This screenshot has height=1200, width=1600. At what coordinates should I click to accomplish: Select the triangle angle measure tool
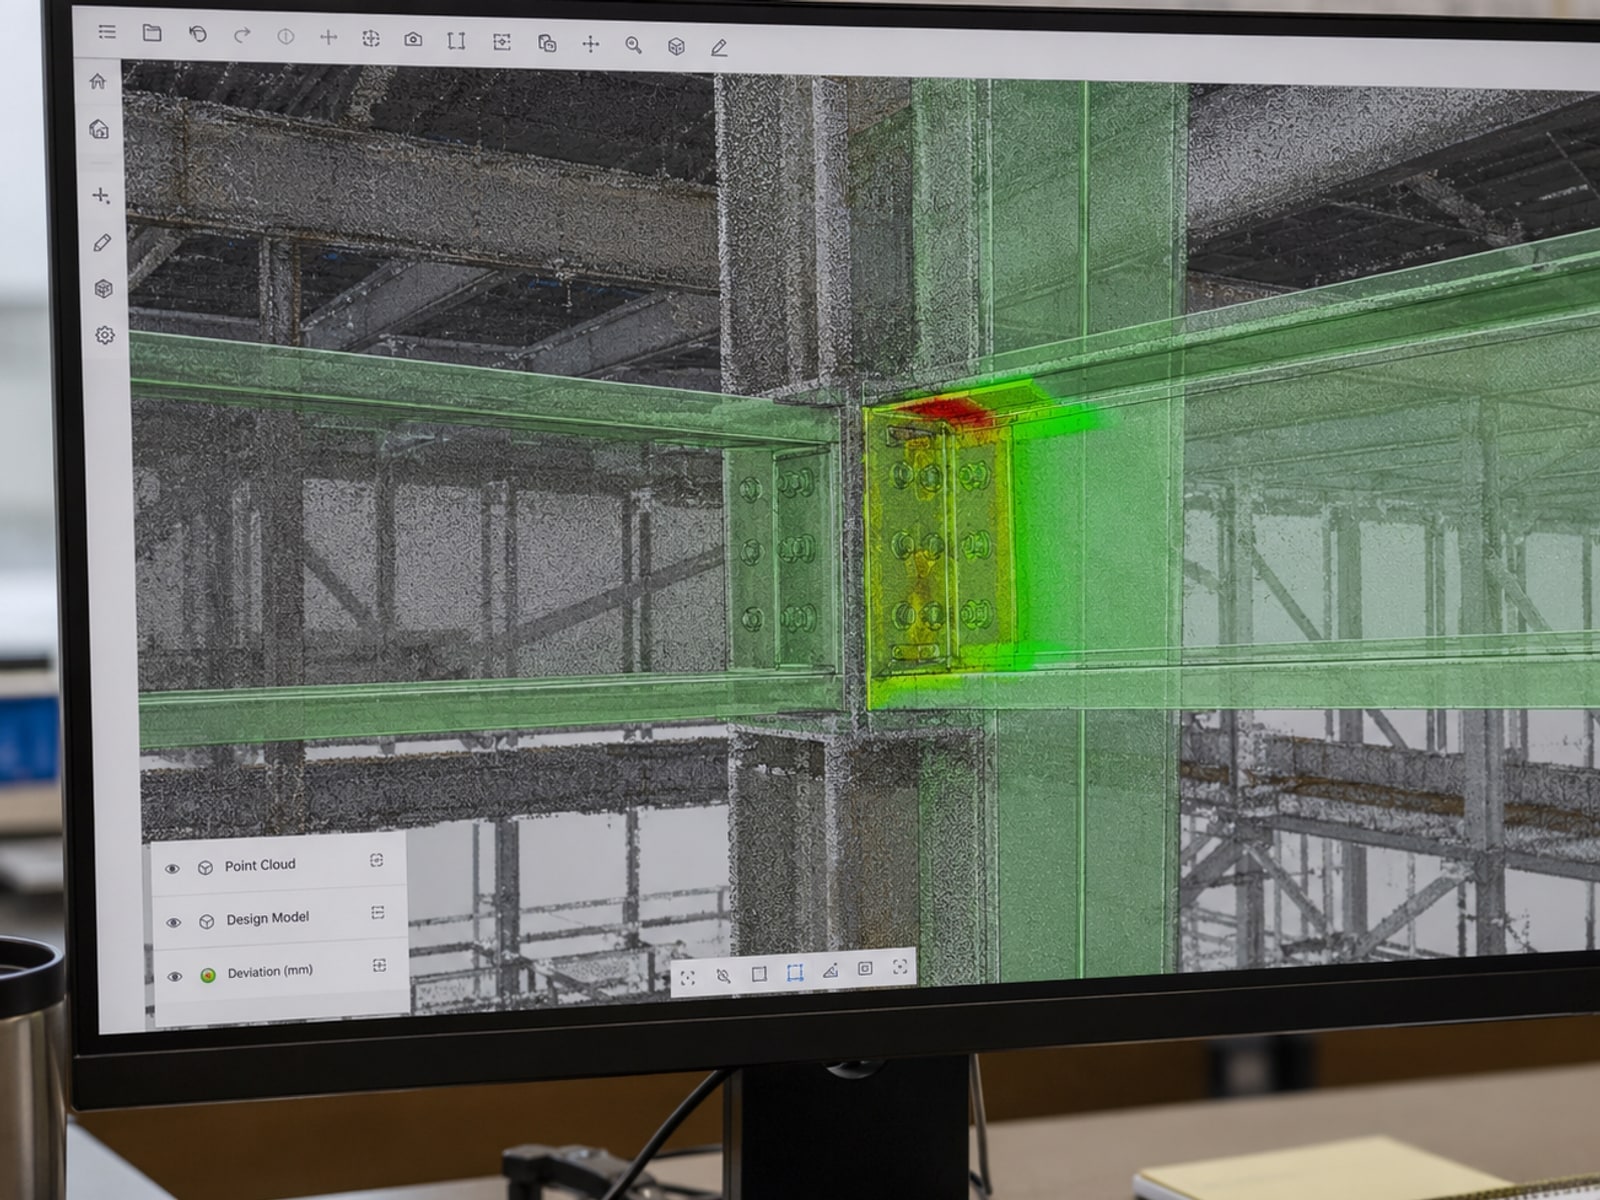tap(830, 971)
